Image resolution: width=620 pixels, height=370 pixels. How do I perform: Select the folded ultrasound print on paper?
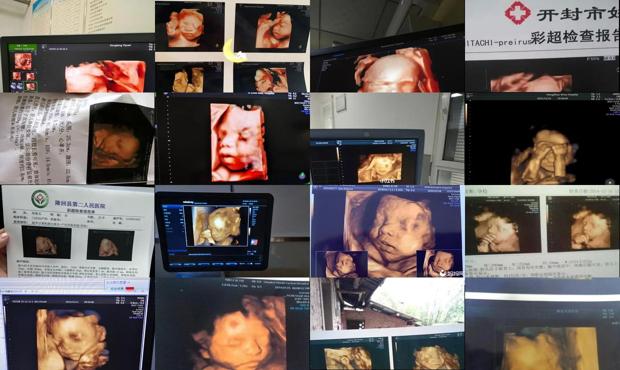[x=77, y=139]
